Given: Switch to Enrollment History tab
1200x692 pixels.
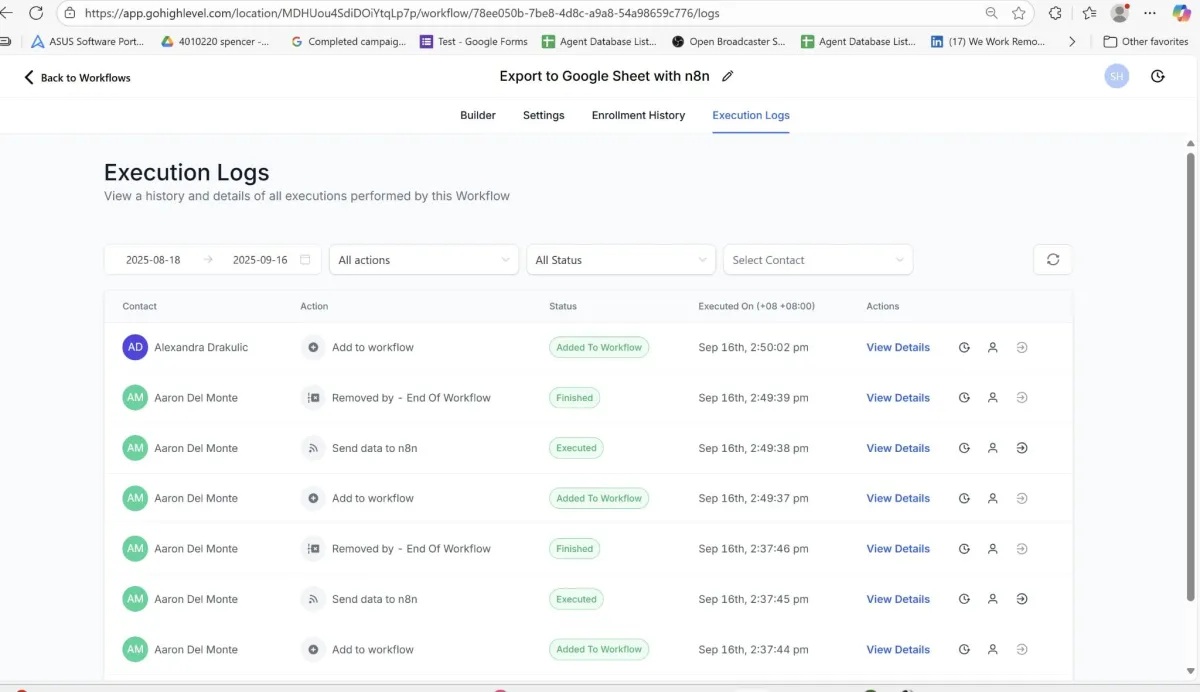Looking at the screenshot, I should click(638, 115).
